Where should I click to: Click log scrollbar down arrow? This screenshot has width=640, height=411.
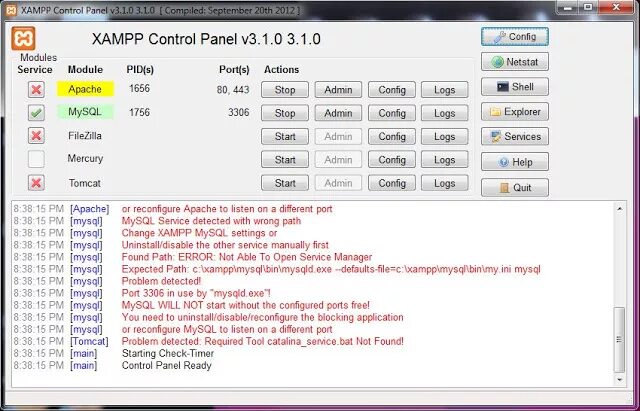tap(620, 380)
